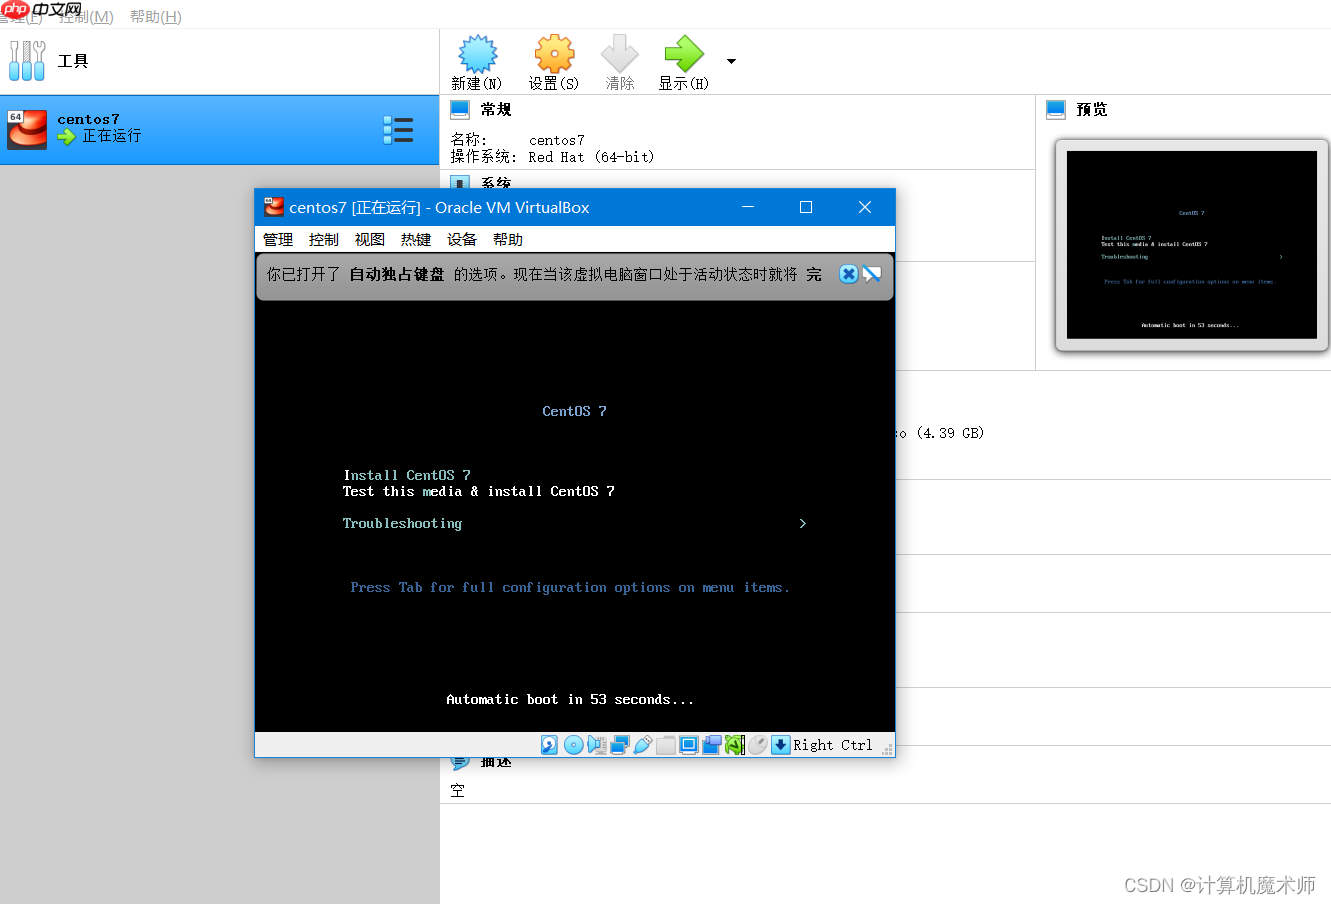Open the optical drives icon in the status bar
1331x904 pixels.
(573, 745)
